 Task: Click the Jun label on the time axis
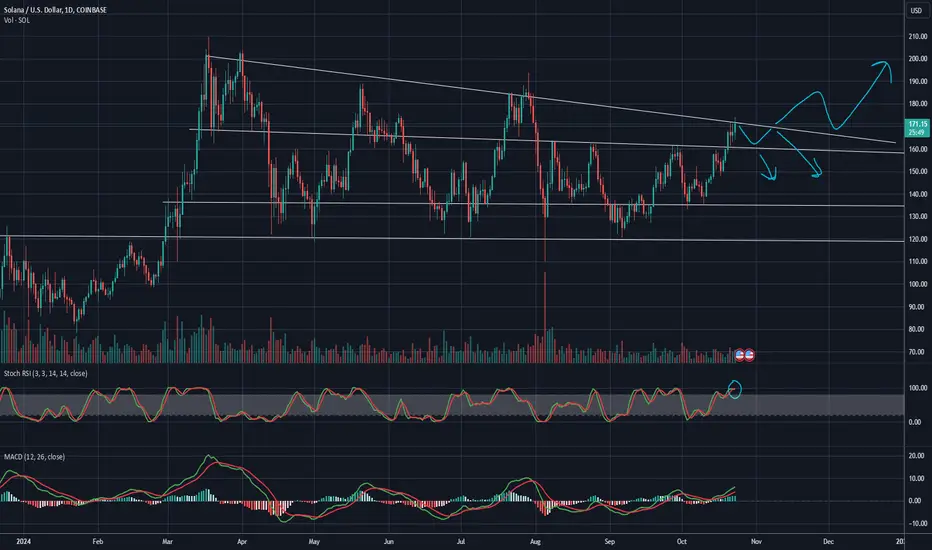tap(388, 542)
